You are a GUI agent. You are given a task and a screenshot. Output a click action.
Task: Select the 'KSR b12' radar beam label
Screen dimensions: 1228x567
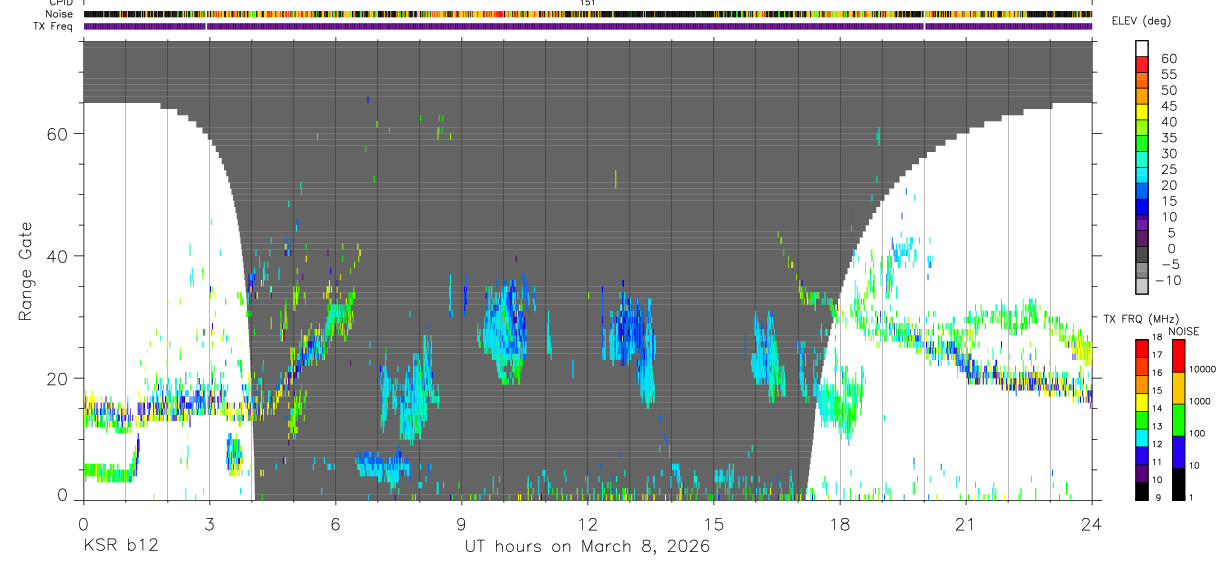tap(120, 546)
